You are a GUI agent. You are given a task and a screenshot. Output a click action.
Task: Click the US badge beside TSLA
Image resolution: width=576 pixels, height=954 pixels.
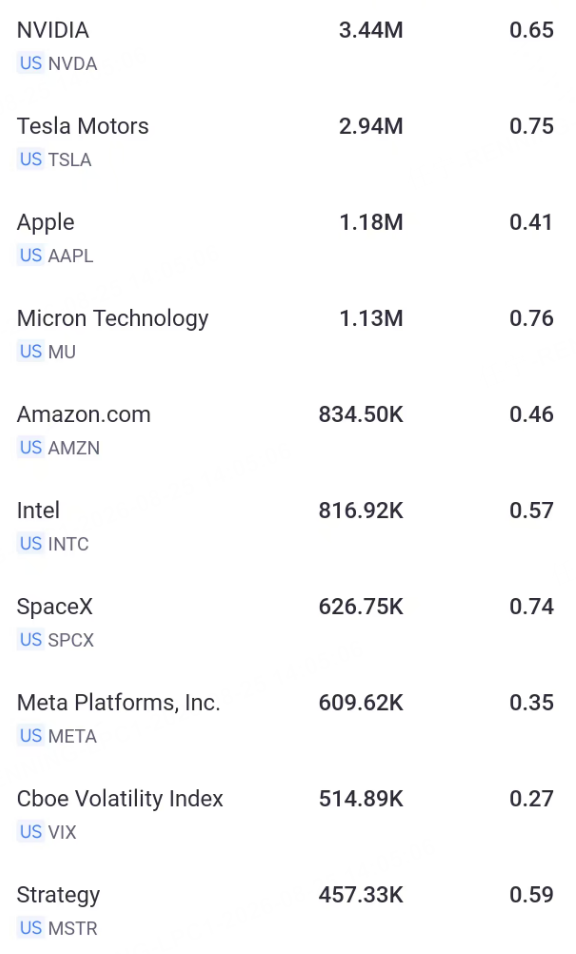point(30,159)
